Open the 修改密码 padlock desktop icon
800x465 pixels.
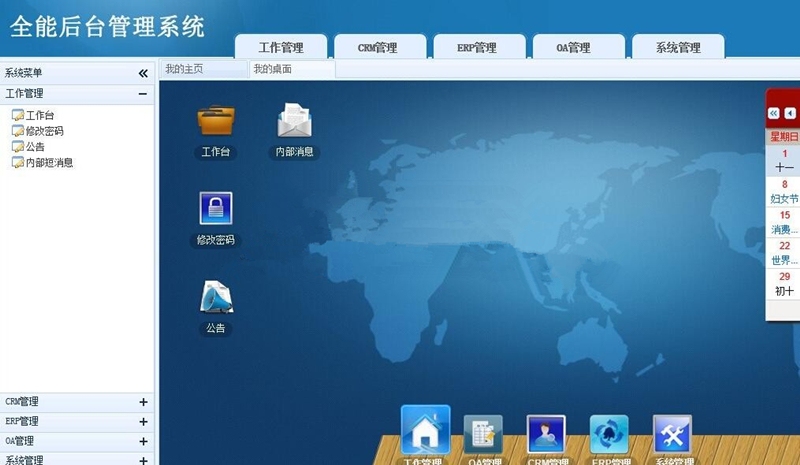216,208
